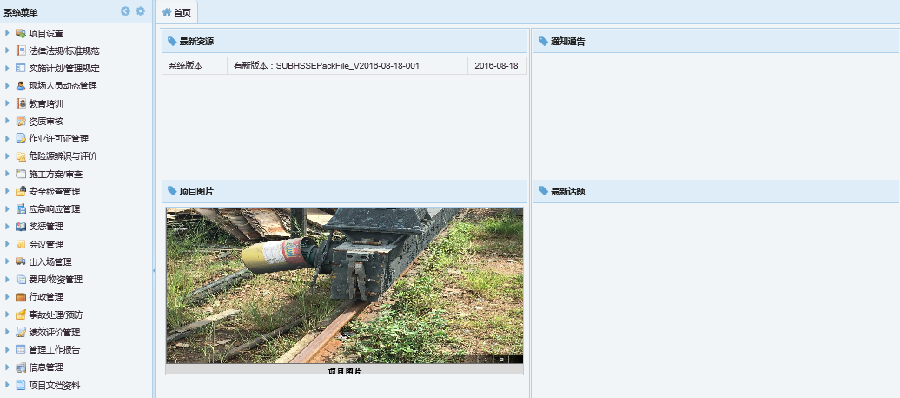Open the SUBHSSEPackFile version resource link
The height and width of the screenshot is (398, 900).
tap(327, 66)
